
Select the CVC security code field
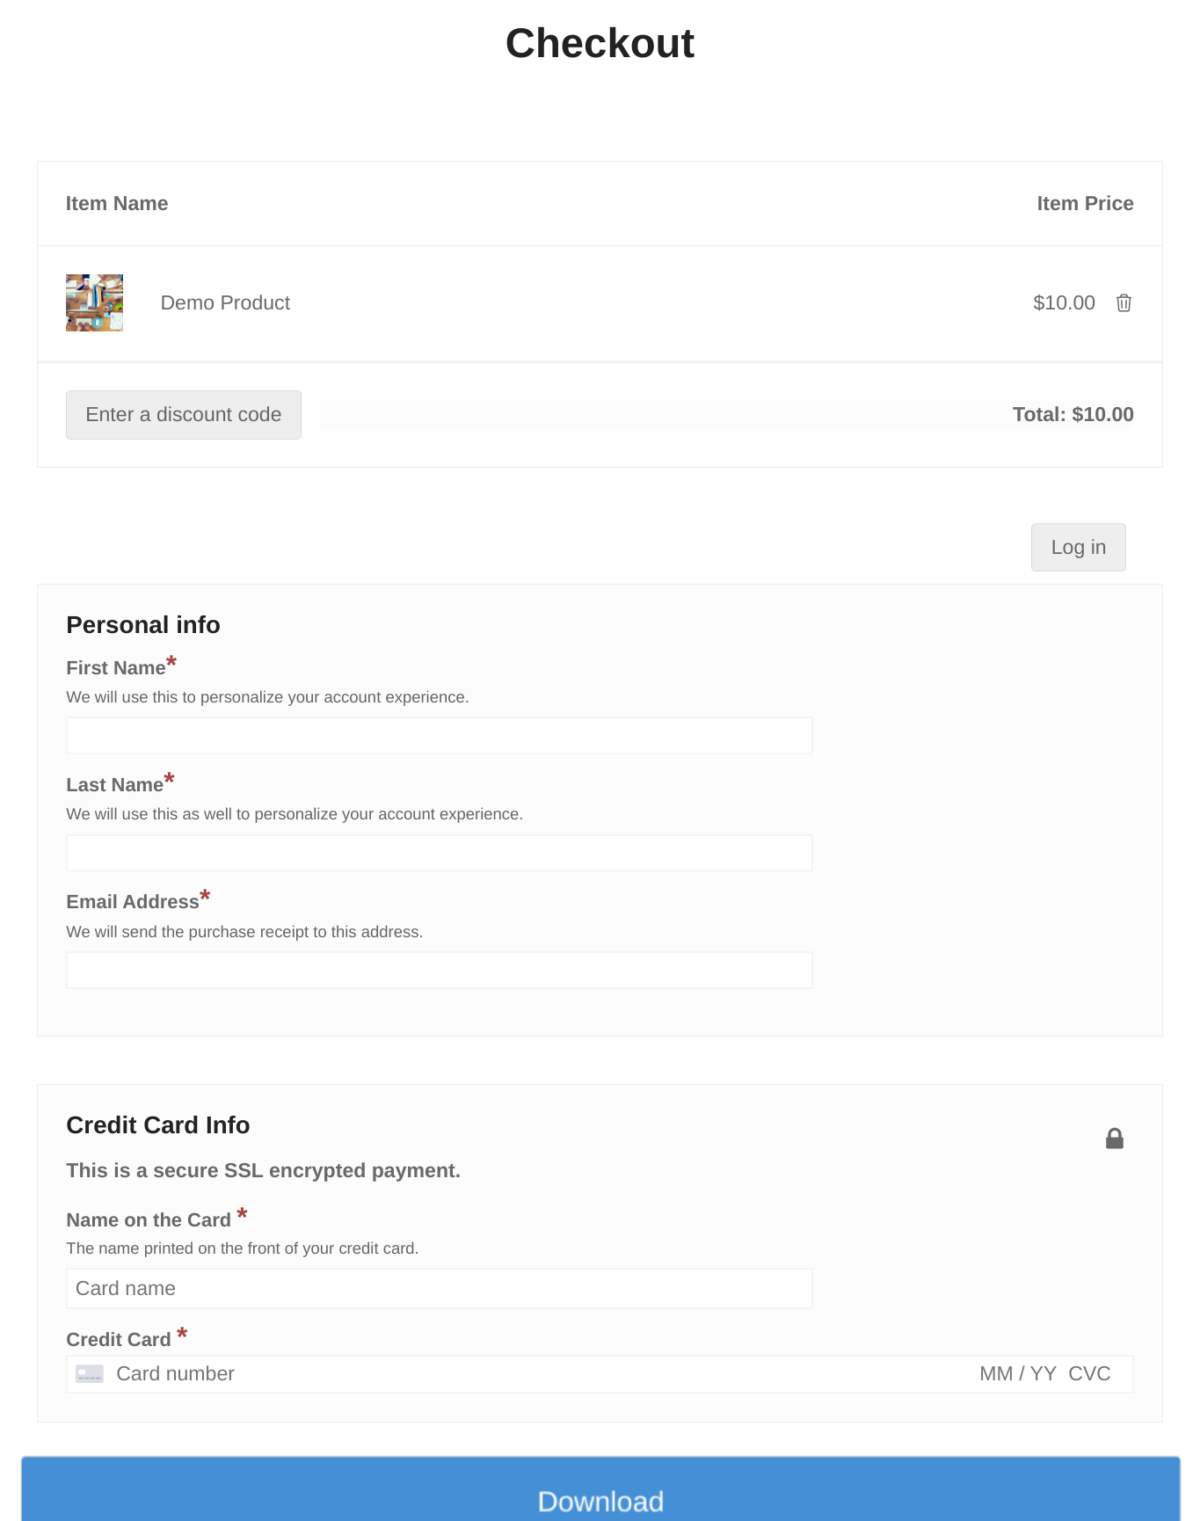point(1089,1374)
